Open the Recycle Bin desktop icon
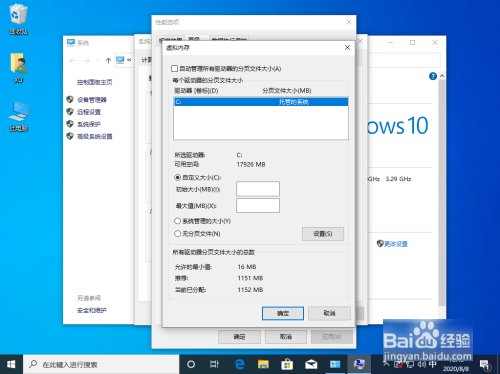 tap(18, 18)
